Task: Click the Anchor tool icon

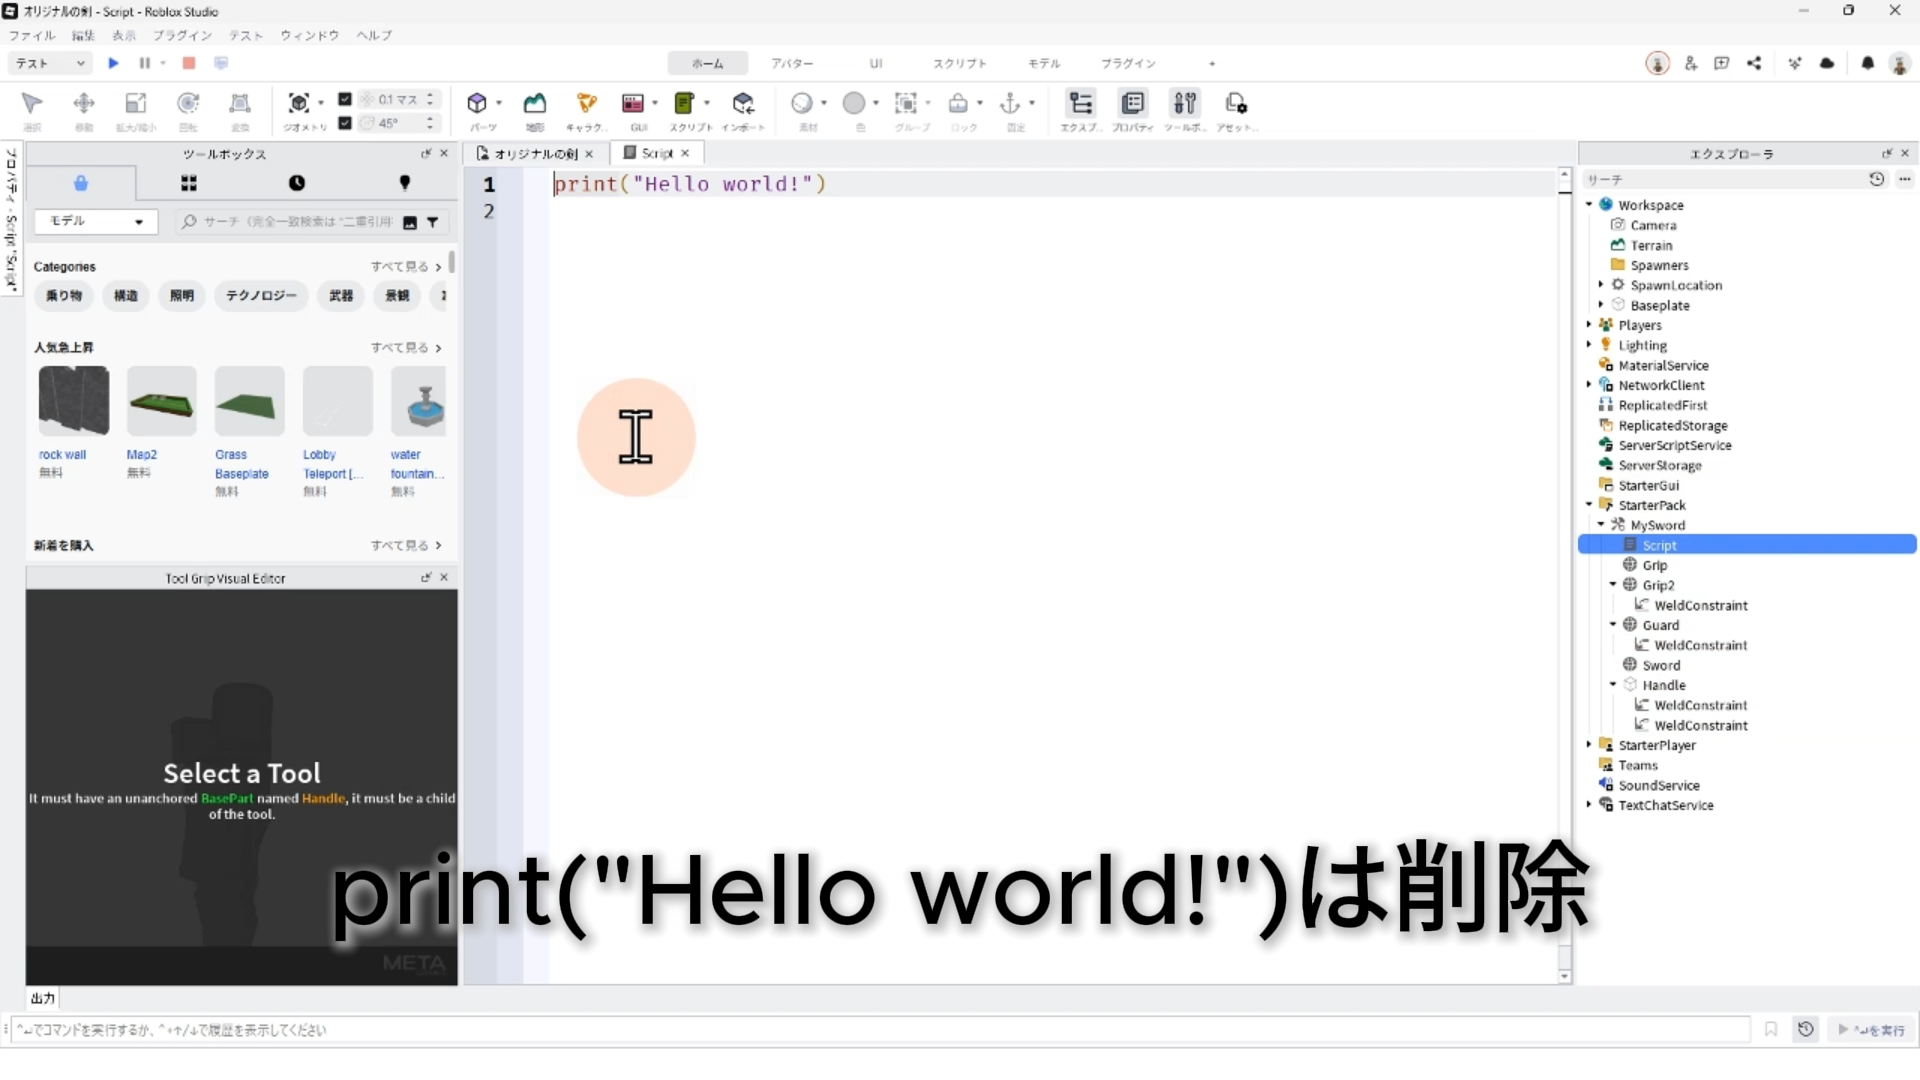Action: click(1010, 103)
